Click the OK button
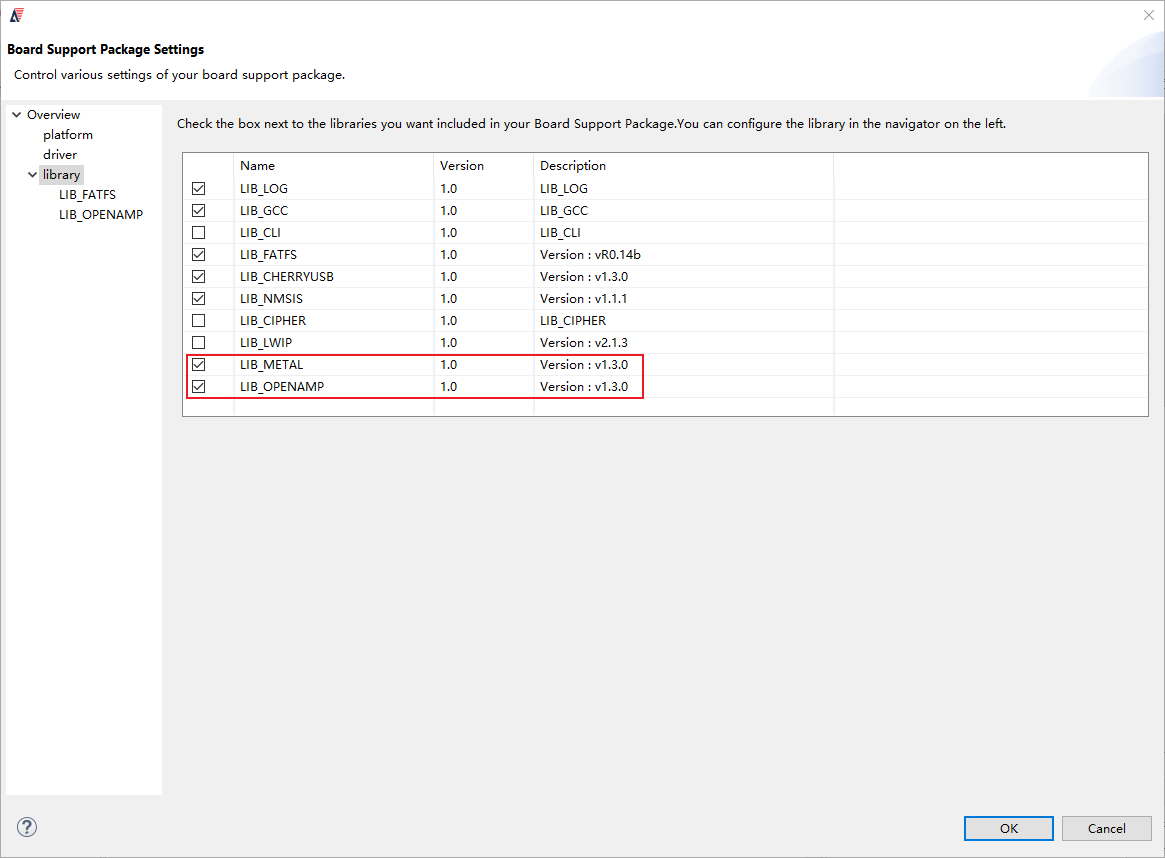This screenshot has height=858, width=1165. pyautogui.click(x=1008, y=828)
